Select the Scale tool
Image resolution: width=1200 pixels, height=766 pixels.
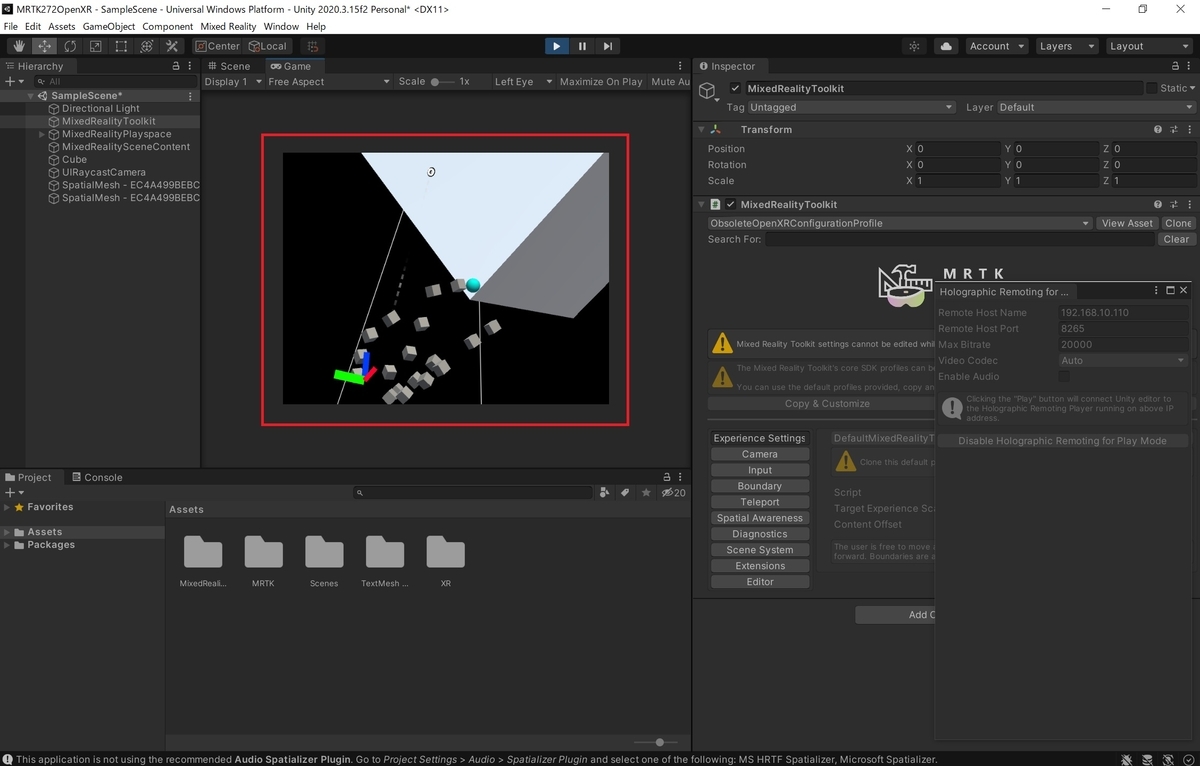95,46
